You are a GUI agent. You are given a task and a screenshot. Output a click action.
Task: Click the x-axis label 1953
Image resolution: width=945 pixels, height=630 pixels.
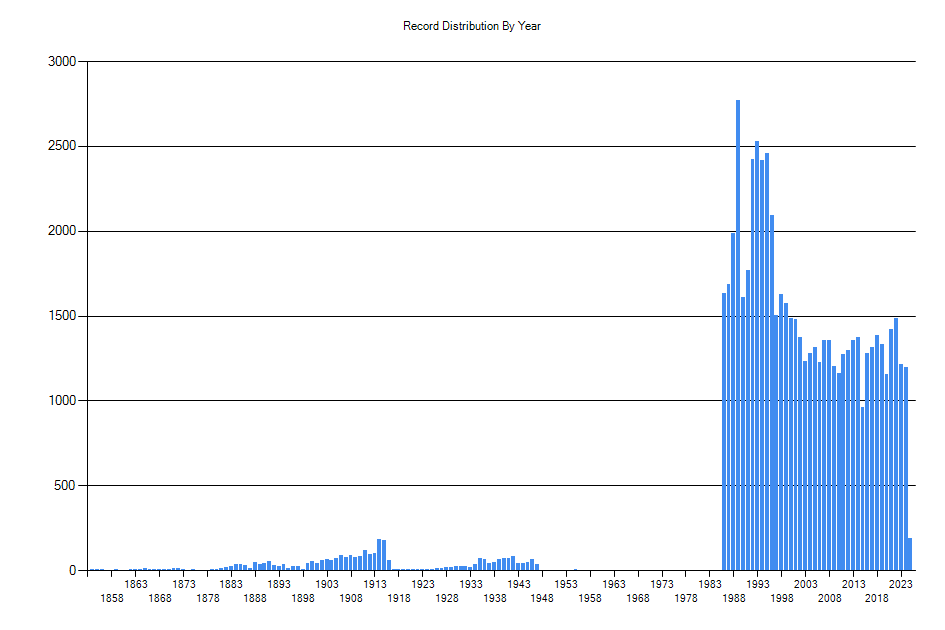point(566,584)
